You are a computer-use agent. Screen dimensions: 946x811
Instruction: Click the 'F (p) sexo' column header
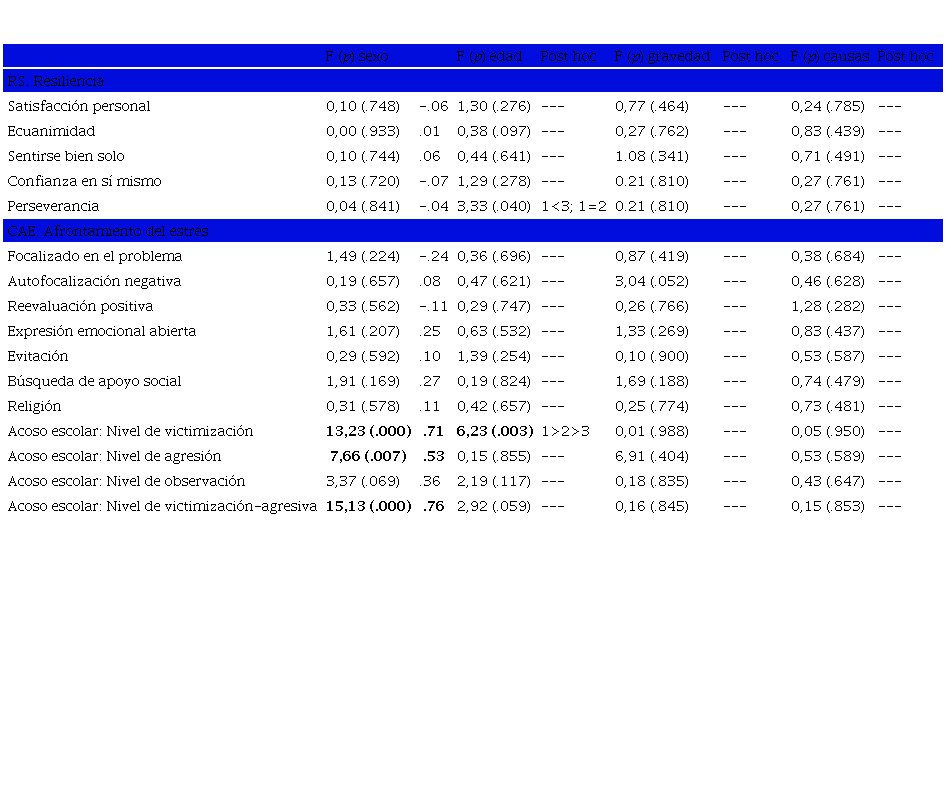(357, 57)
